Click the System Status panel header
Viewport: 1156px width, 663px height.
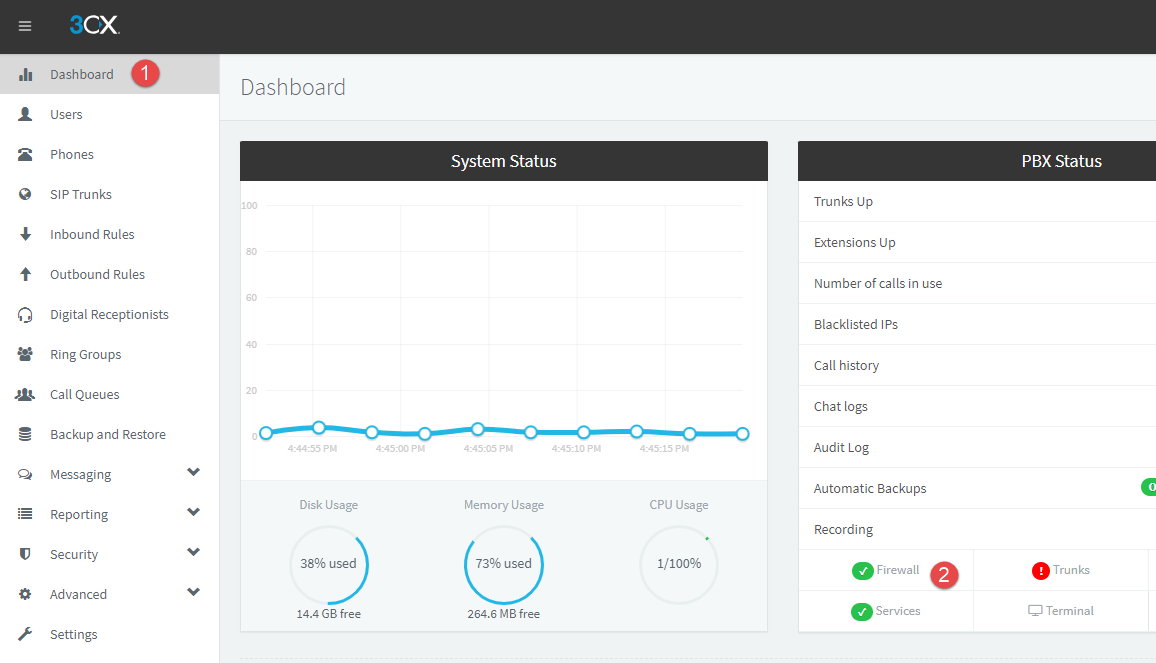504,161
